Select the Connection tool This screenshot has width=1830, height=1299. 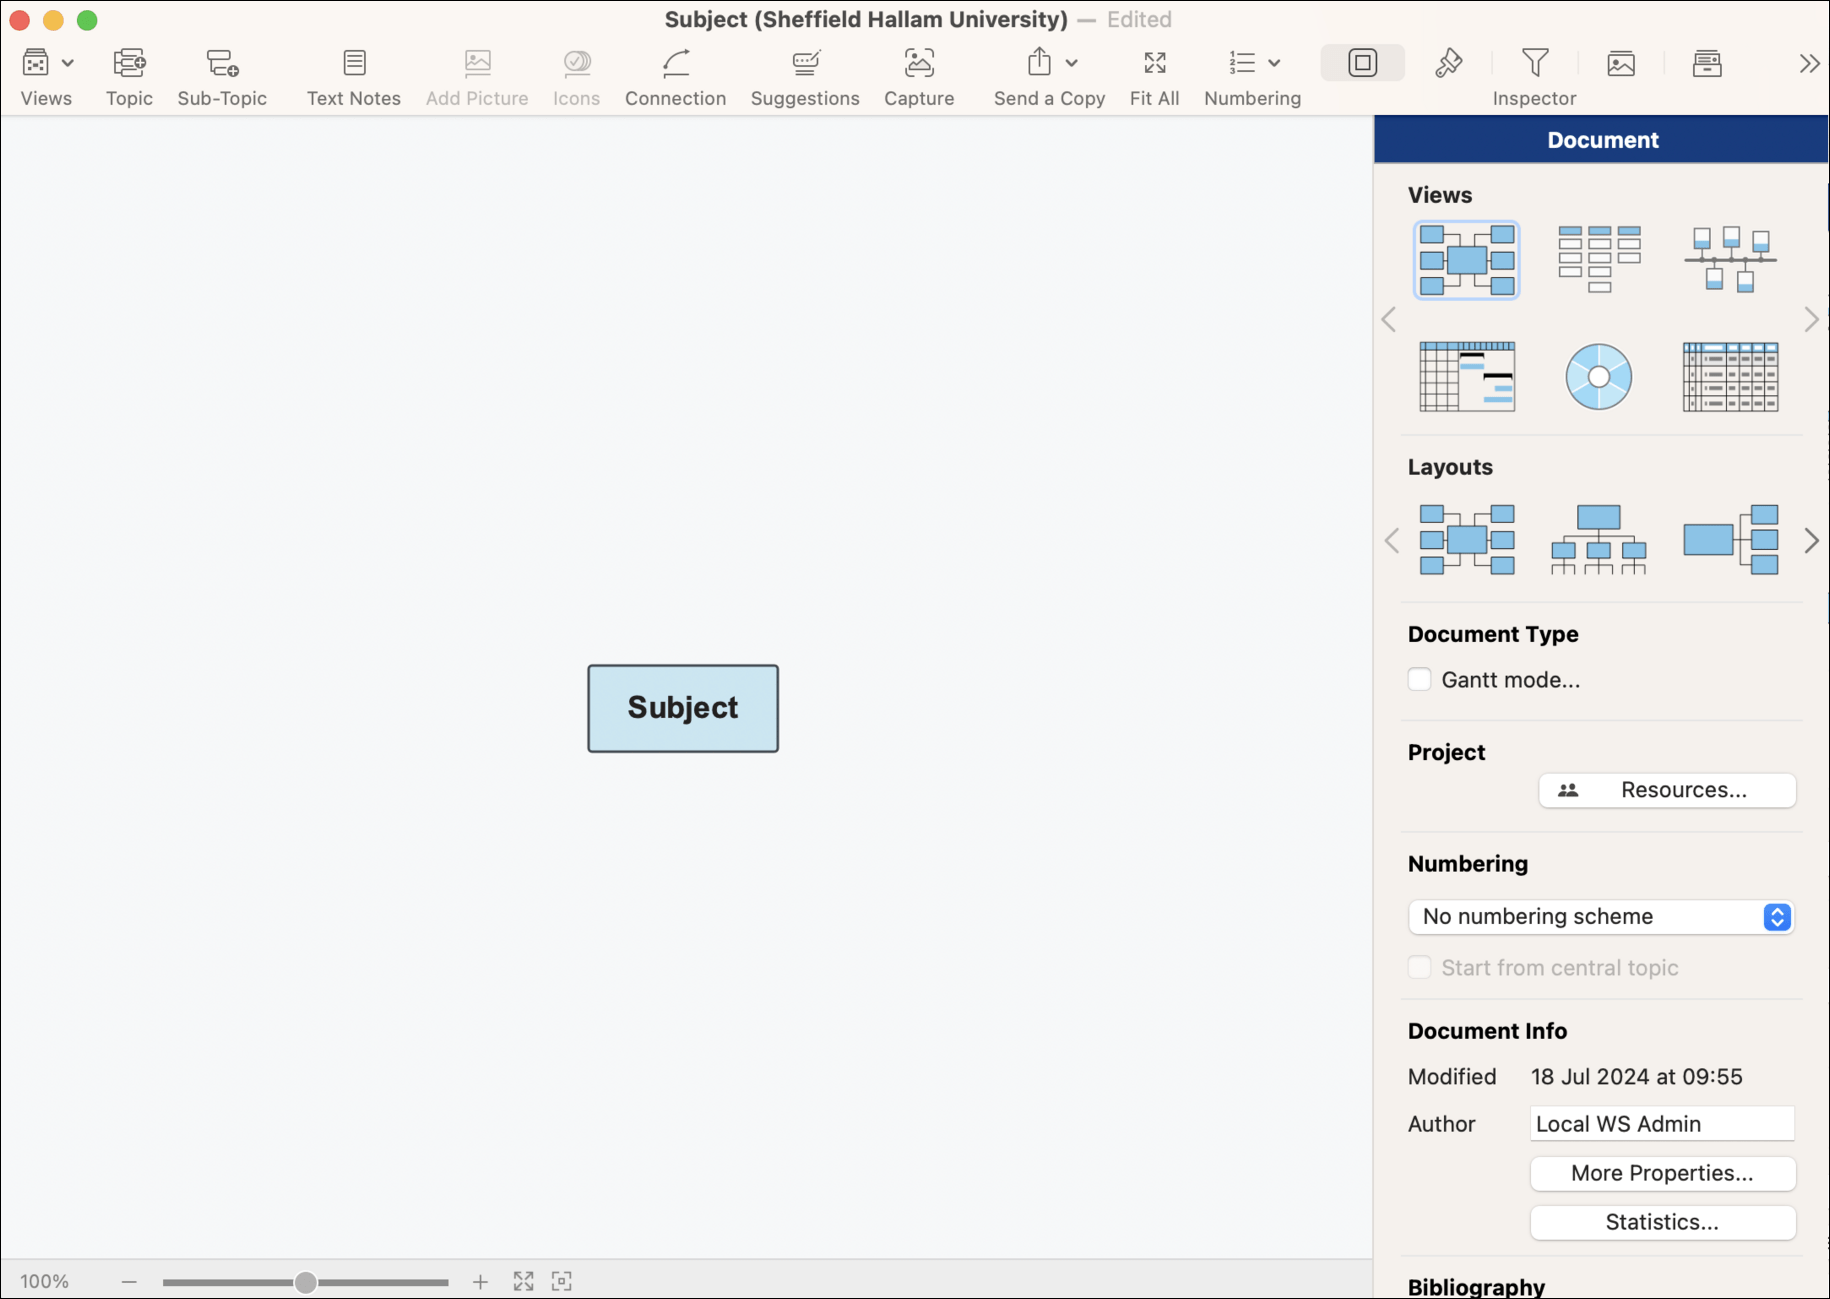[x=676, y=64]
